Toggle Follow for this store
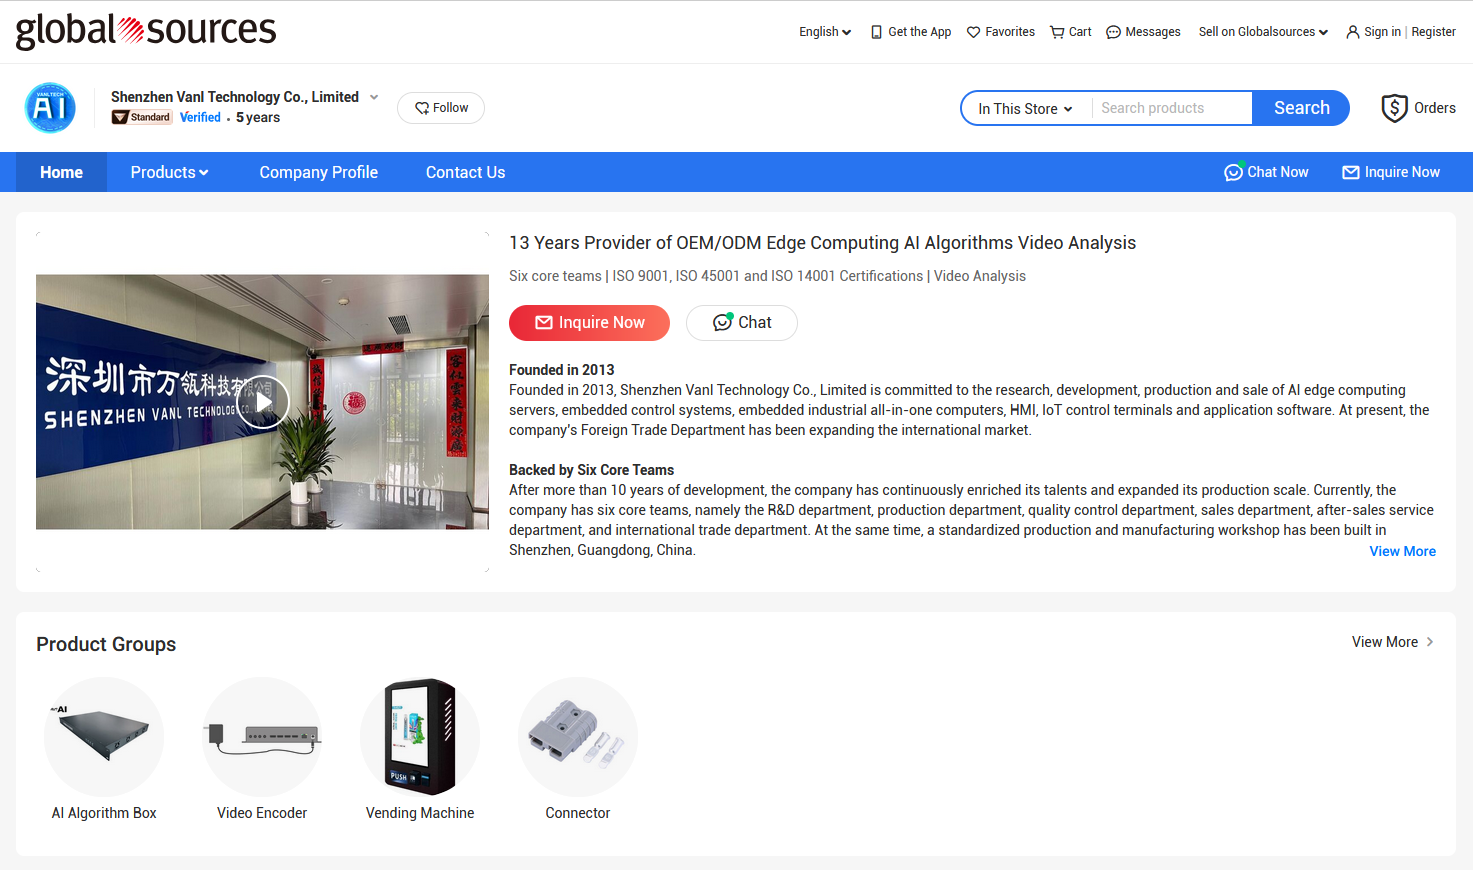The width and height of the screenshot is (1473, 870). tap(441, 108)
